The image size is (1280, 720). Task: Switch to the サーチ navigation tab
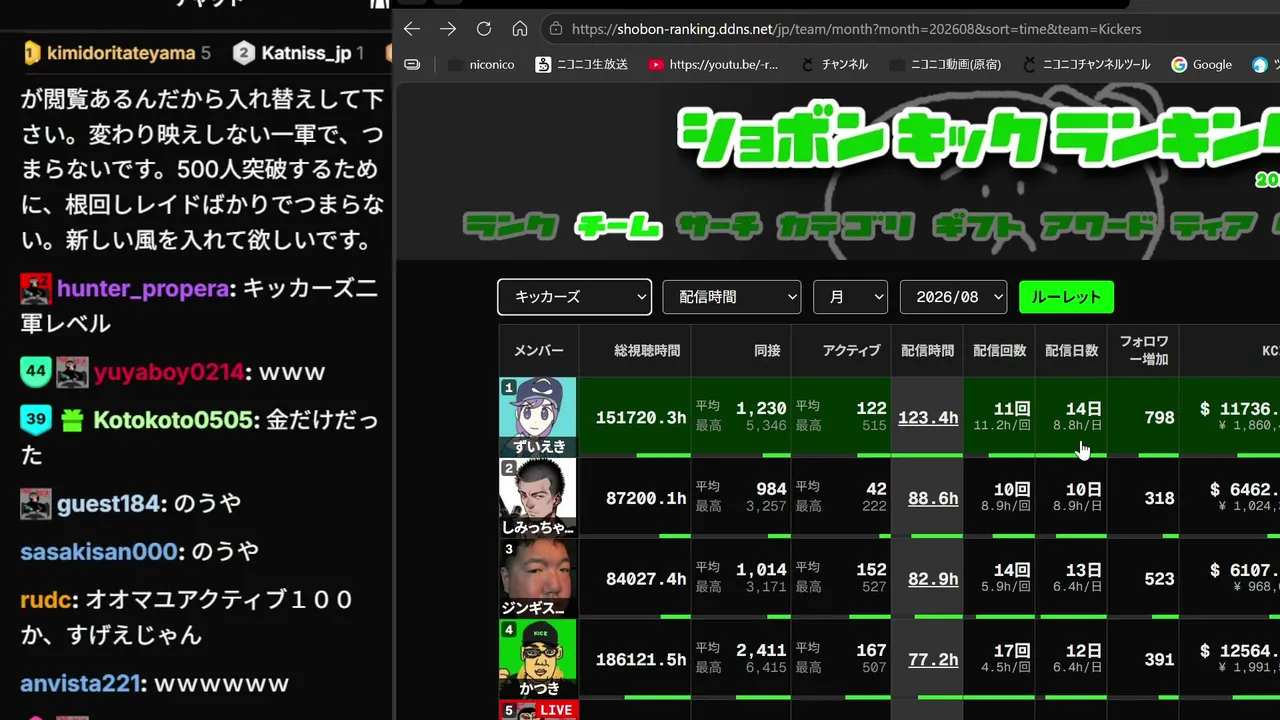(719, 226)
